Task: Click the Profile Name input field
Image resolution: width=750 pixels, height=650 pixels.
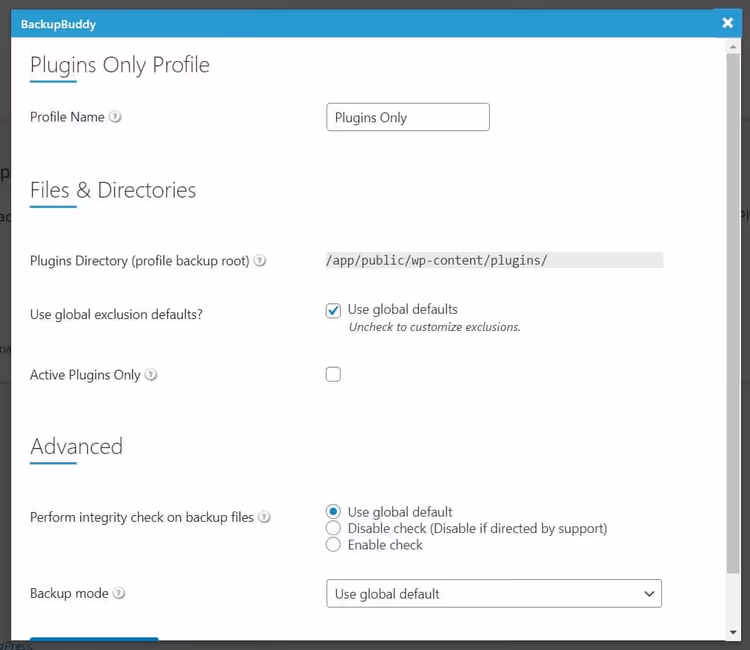Action: (408, 117)
